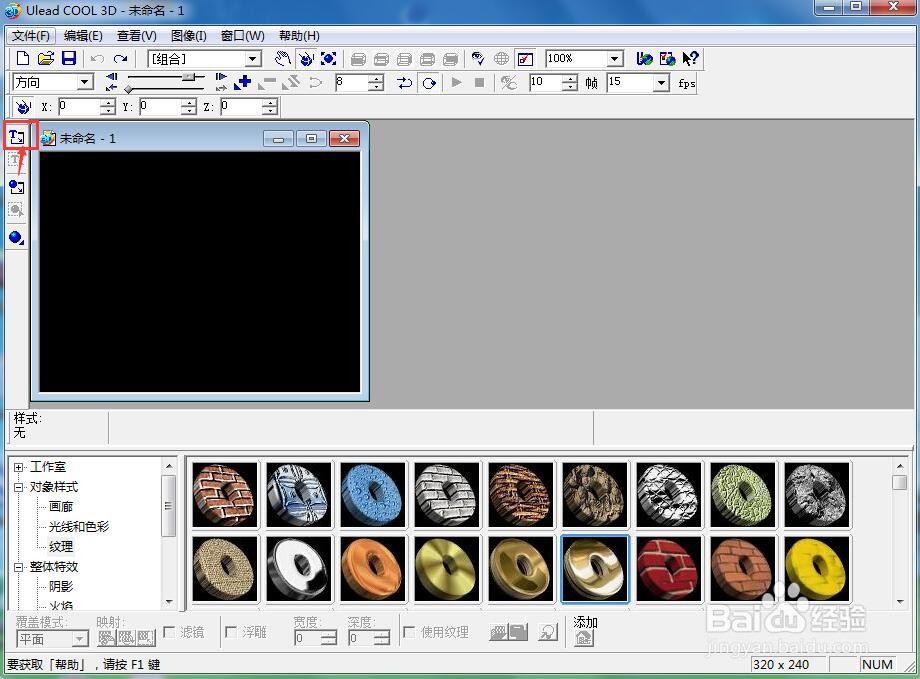Select the hand Move Object tool
This screenshot has height=679, width=920.
pyautogui.click(x=283, y=58)
